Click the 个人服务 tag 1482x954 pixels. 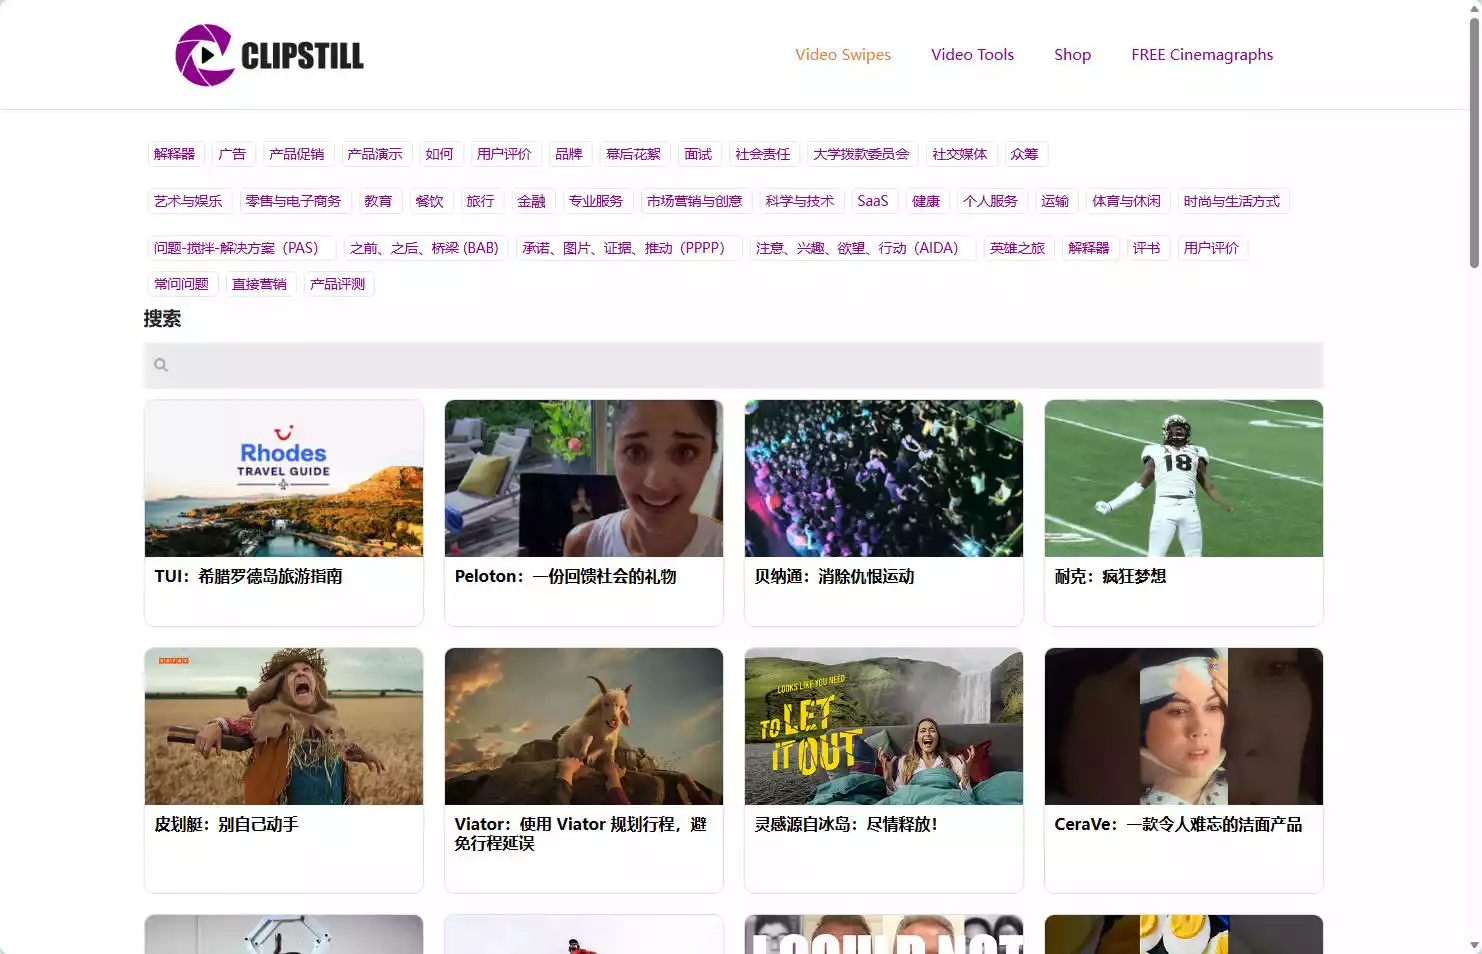click(x=991, y=201)
